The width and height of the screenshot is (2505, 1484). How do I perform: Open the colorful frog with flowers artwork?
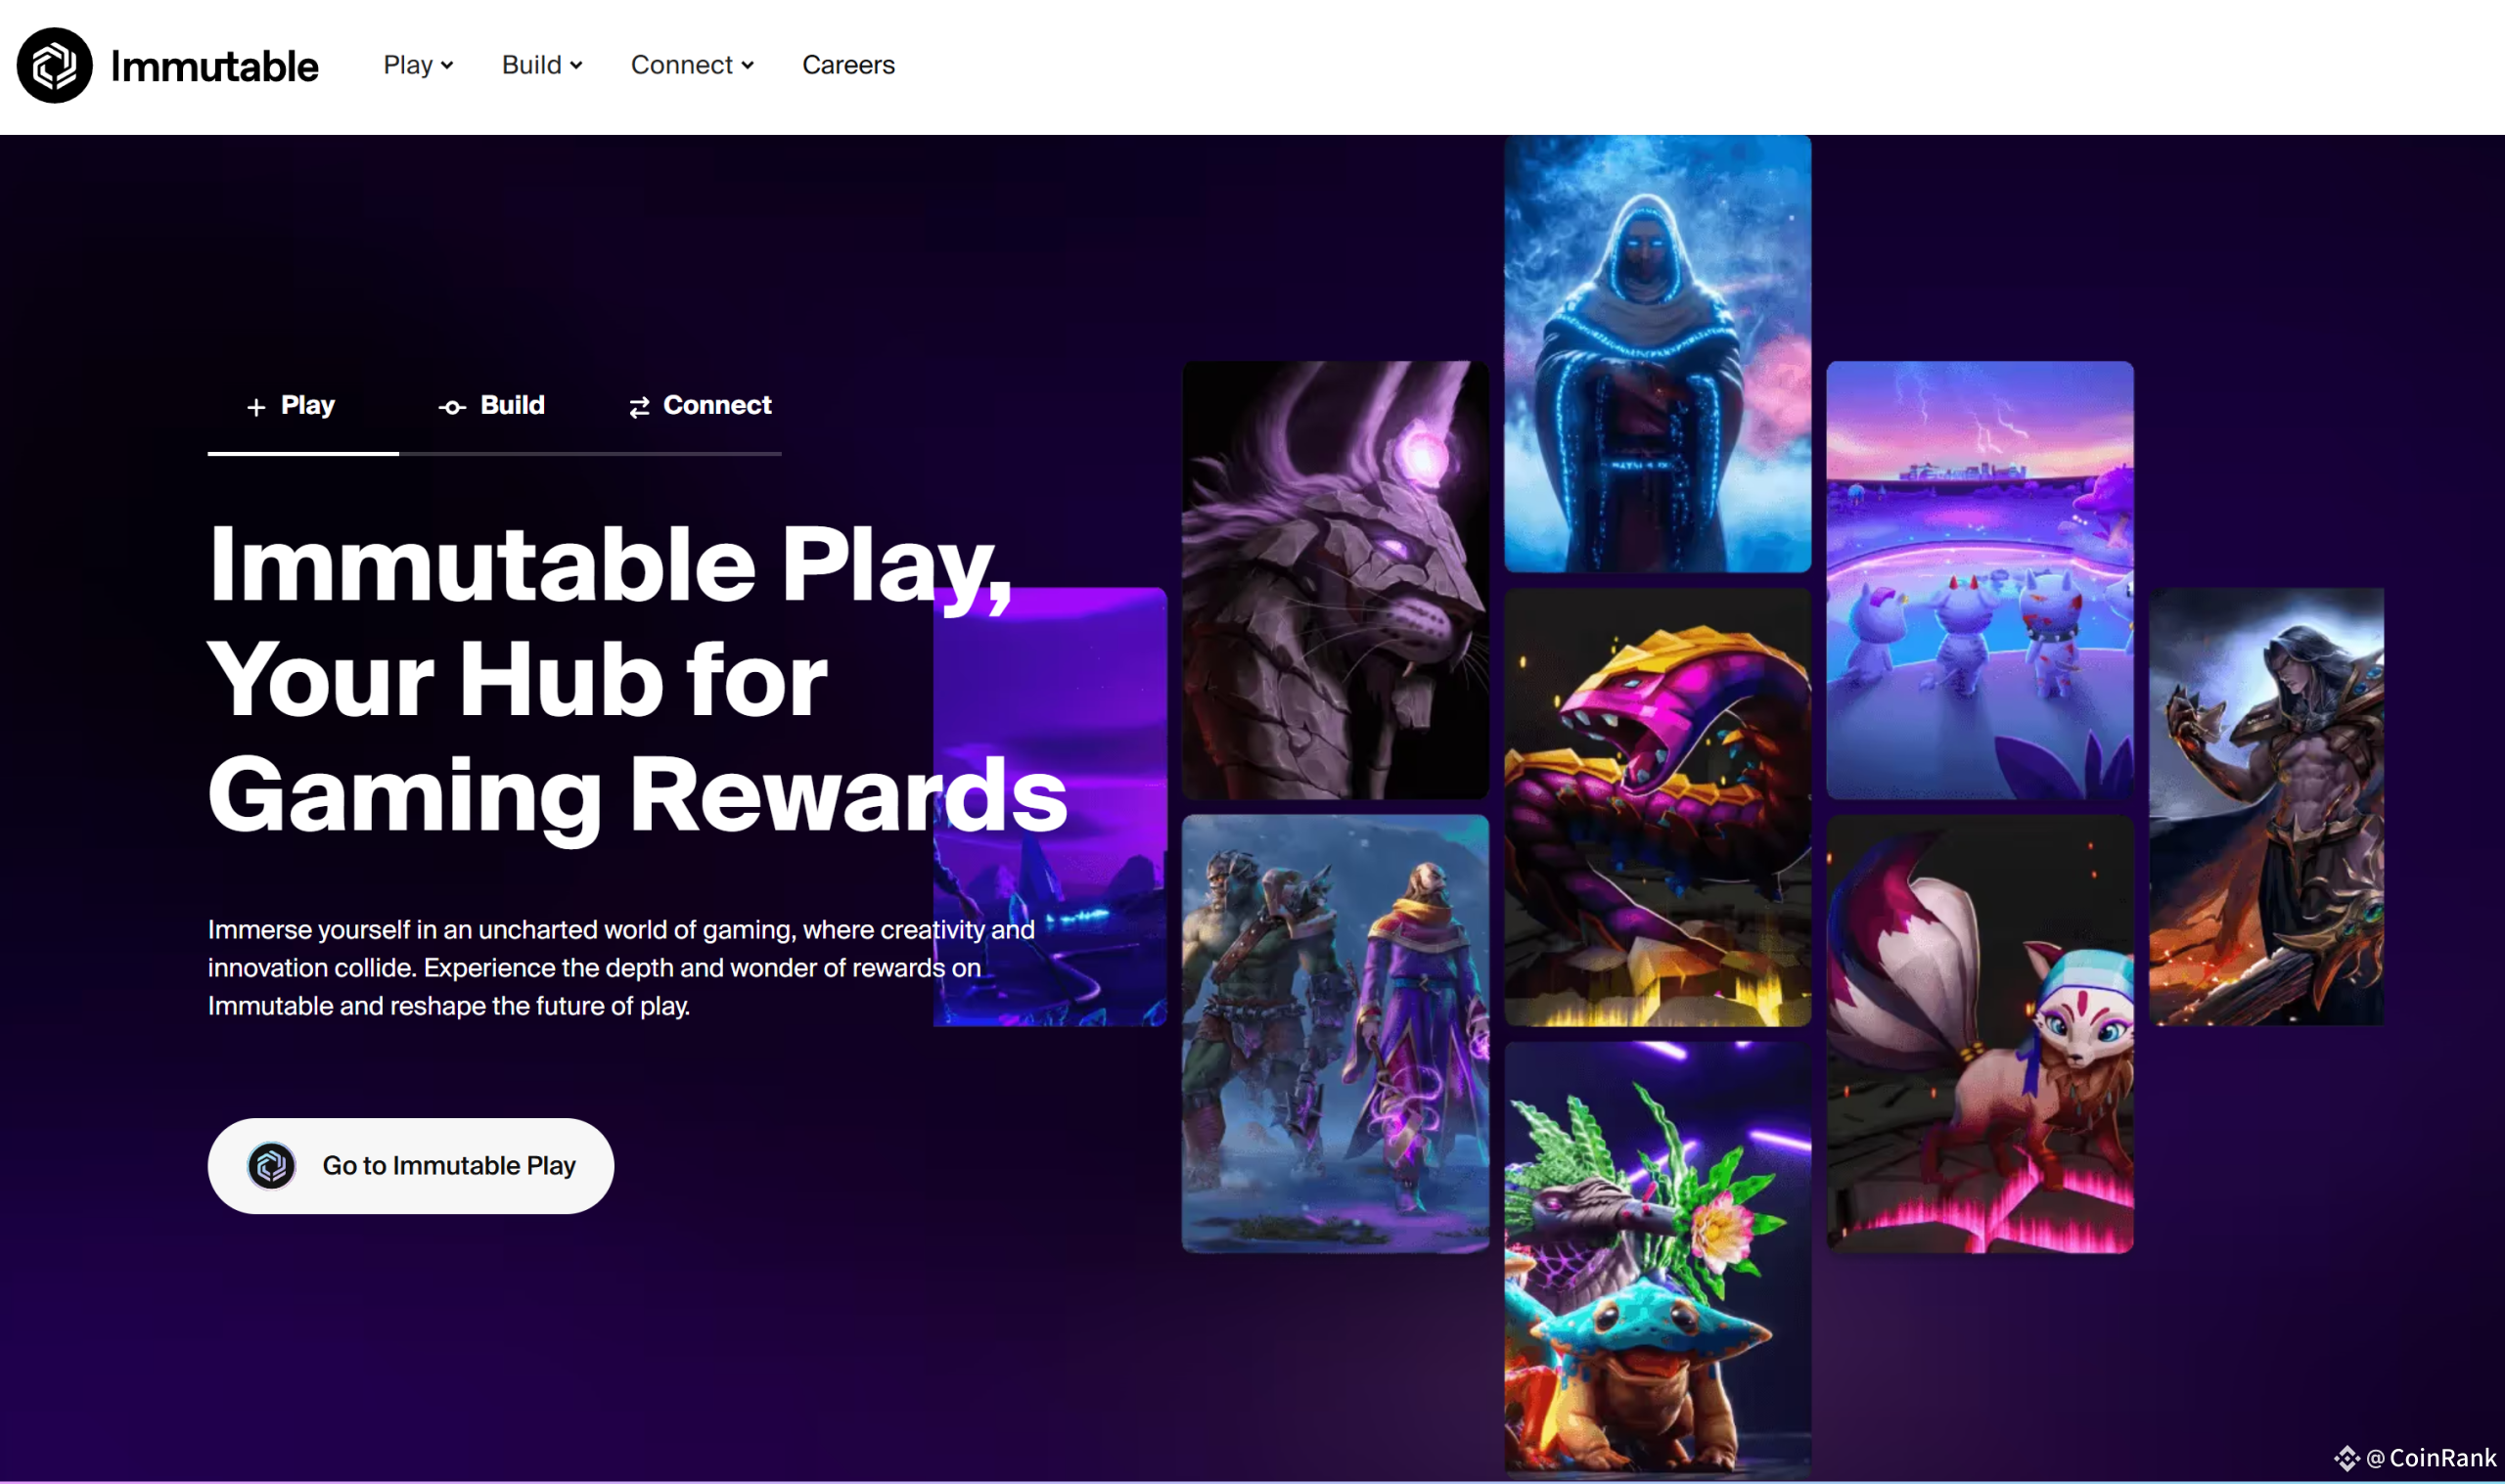[1658, 1258]
